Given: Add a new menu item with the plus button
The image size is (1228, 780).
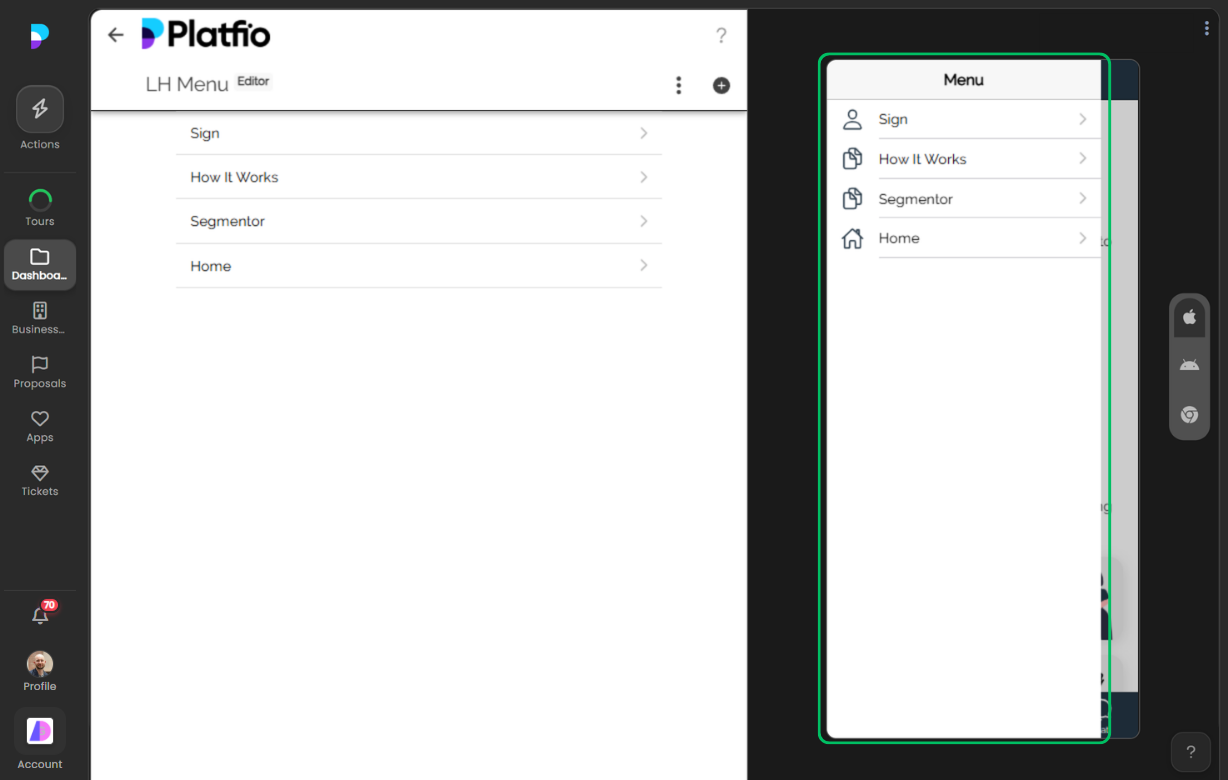Looking at the screenshot, I should 721,86.
